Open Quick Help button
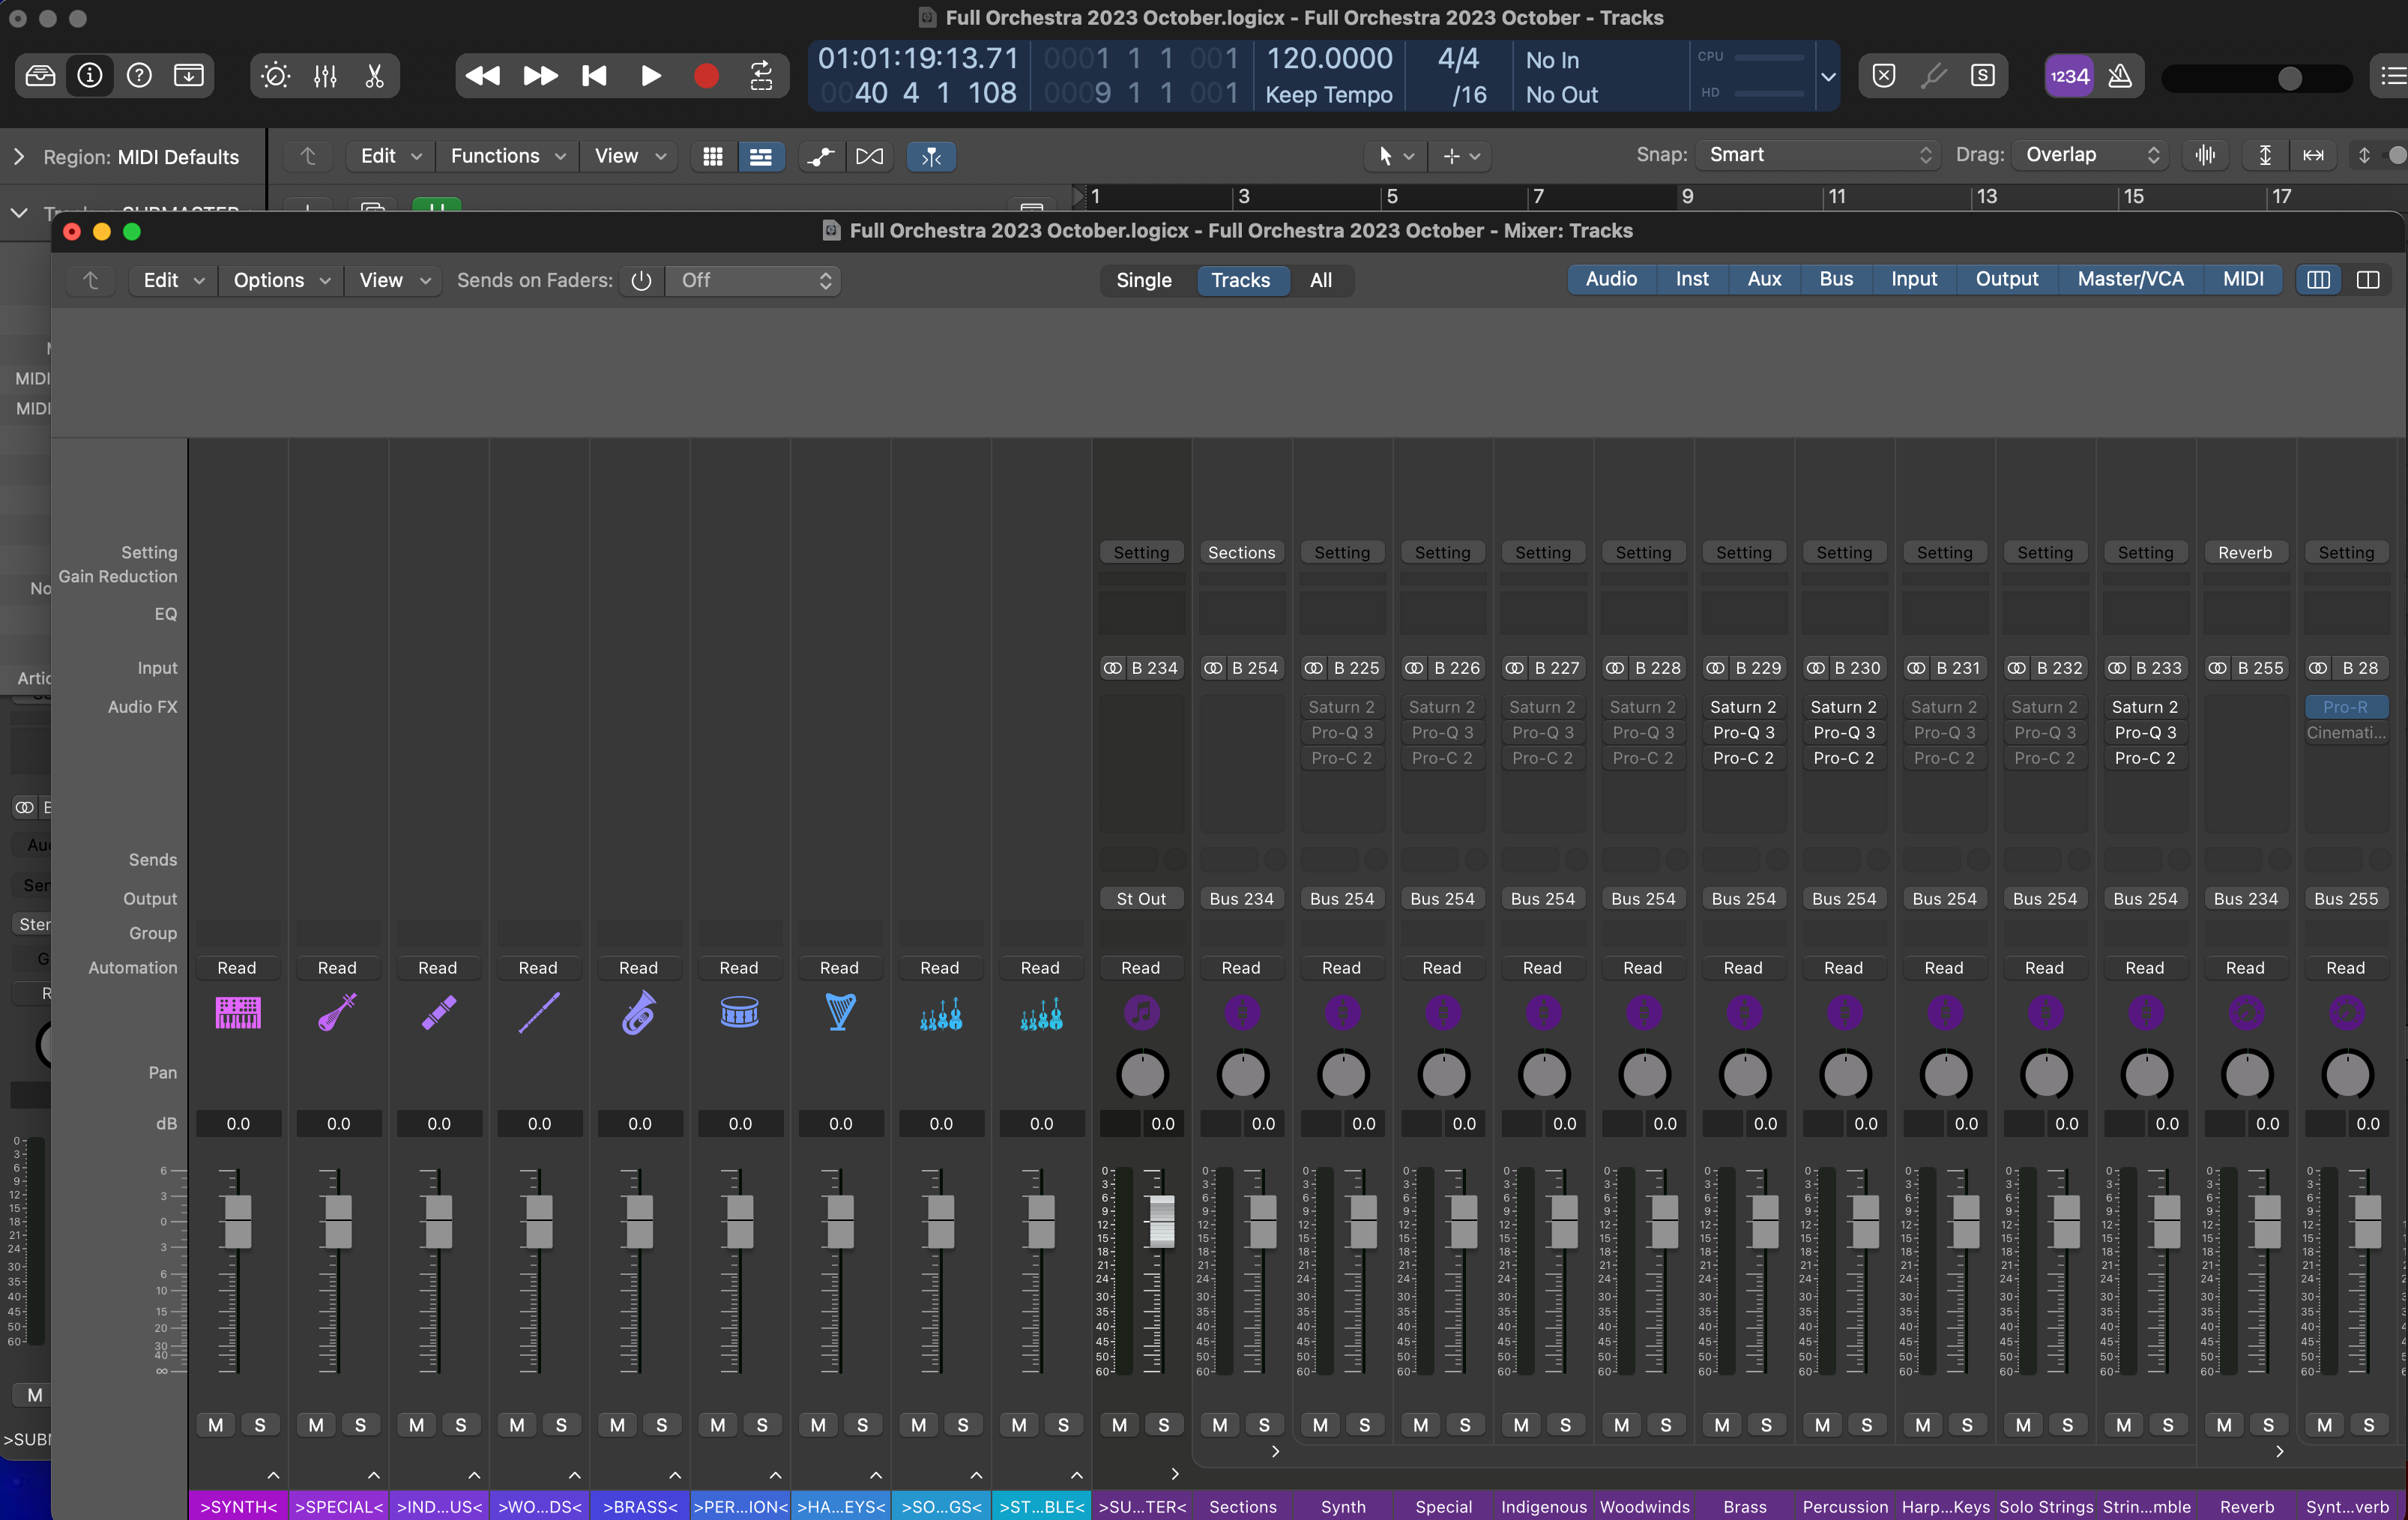Screen dimensions: 2408x1520 click(x=139, y=76)
